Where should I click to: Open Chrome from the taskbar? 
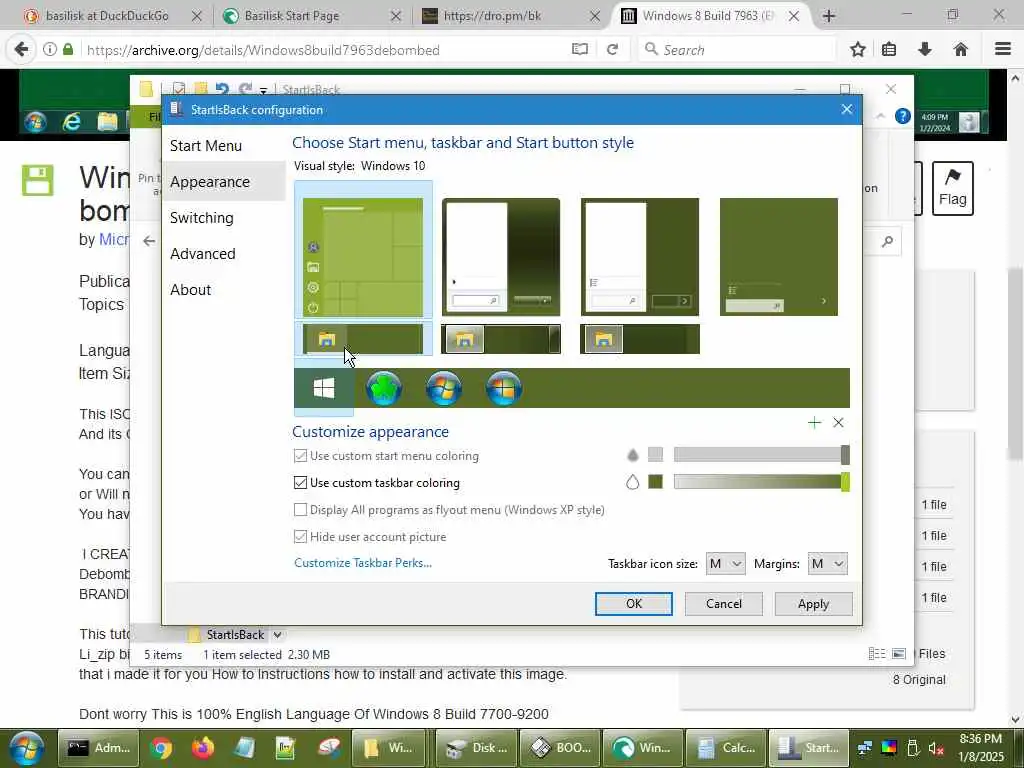(161, 748)
